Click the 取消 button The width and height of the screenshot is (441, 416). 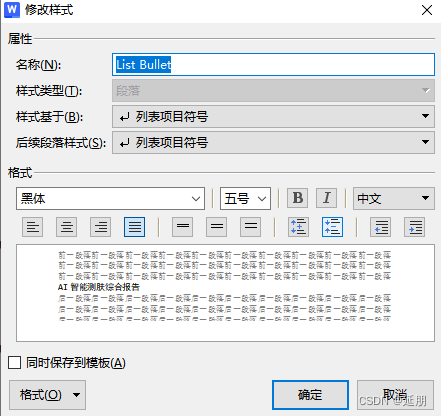click(395, 395)
